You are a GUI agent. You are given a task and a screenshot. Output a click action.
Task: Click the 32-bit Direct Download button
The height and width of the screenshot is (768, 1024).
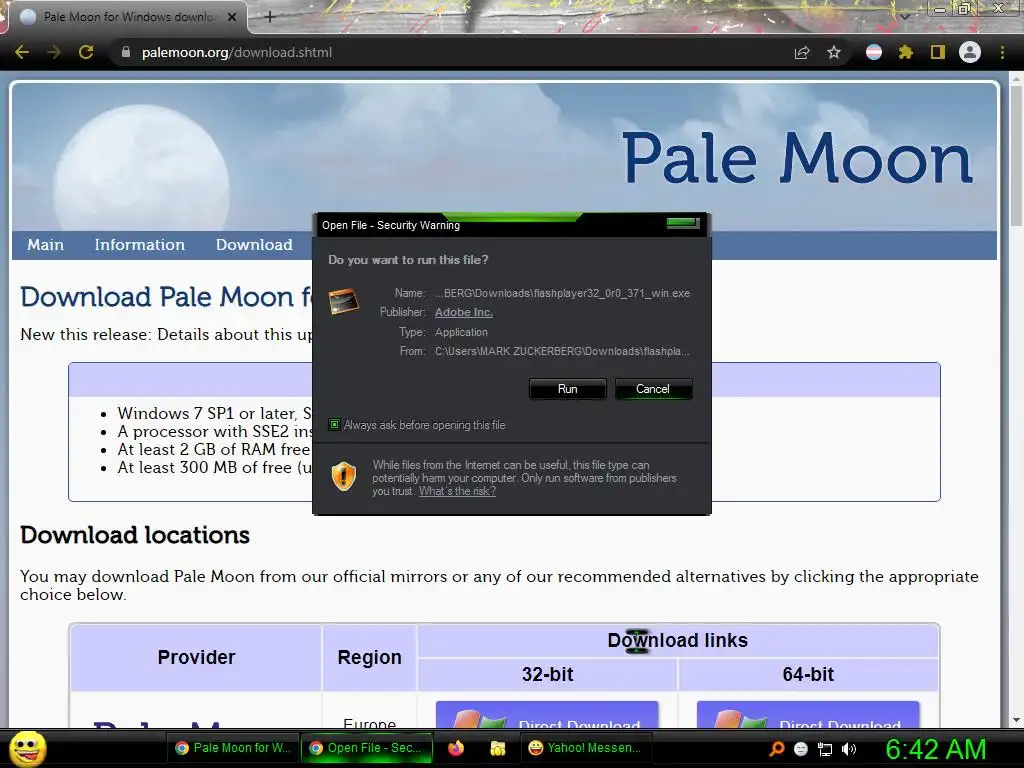[547, 716]
